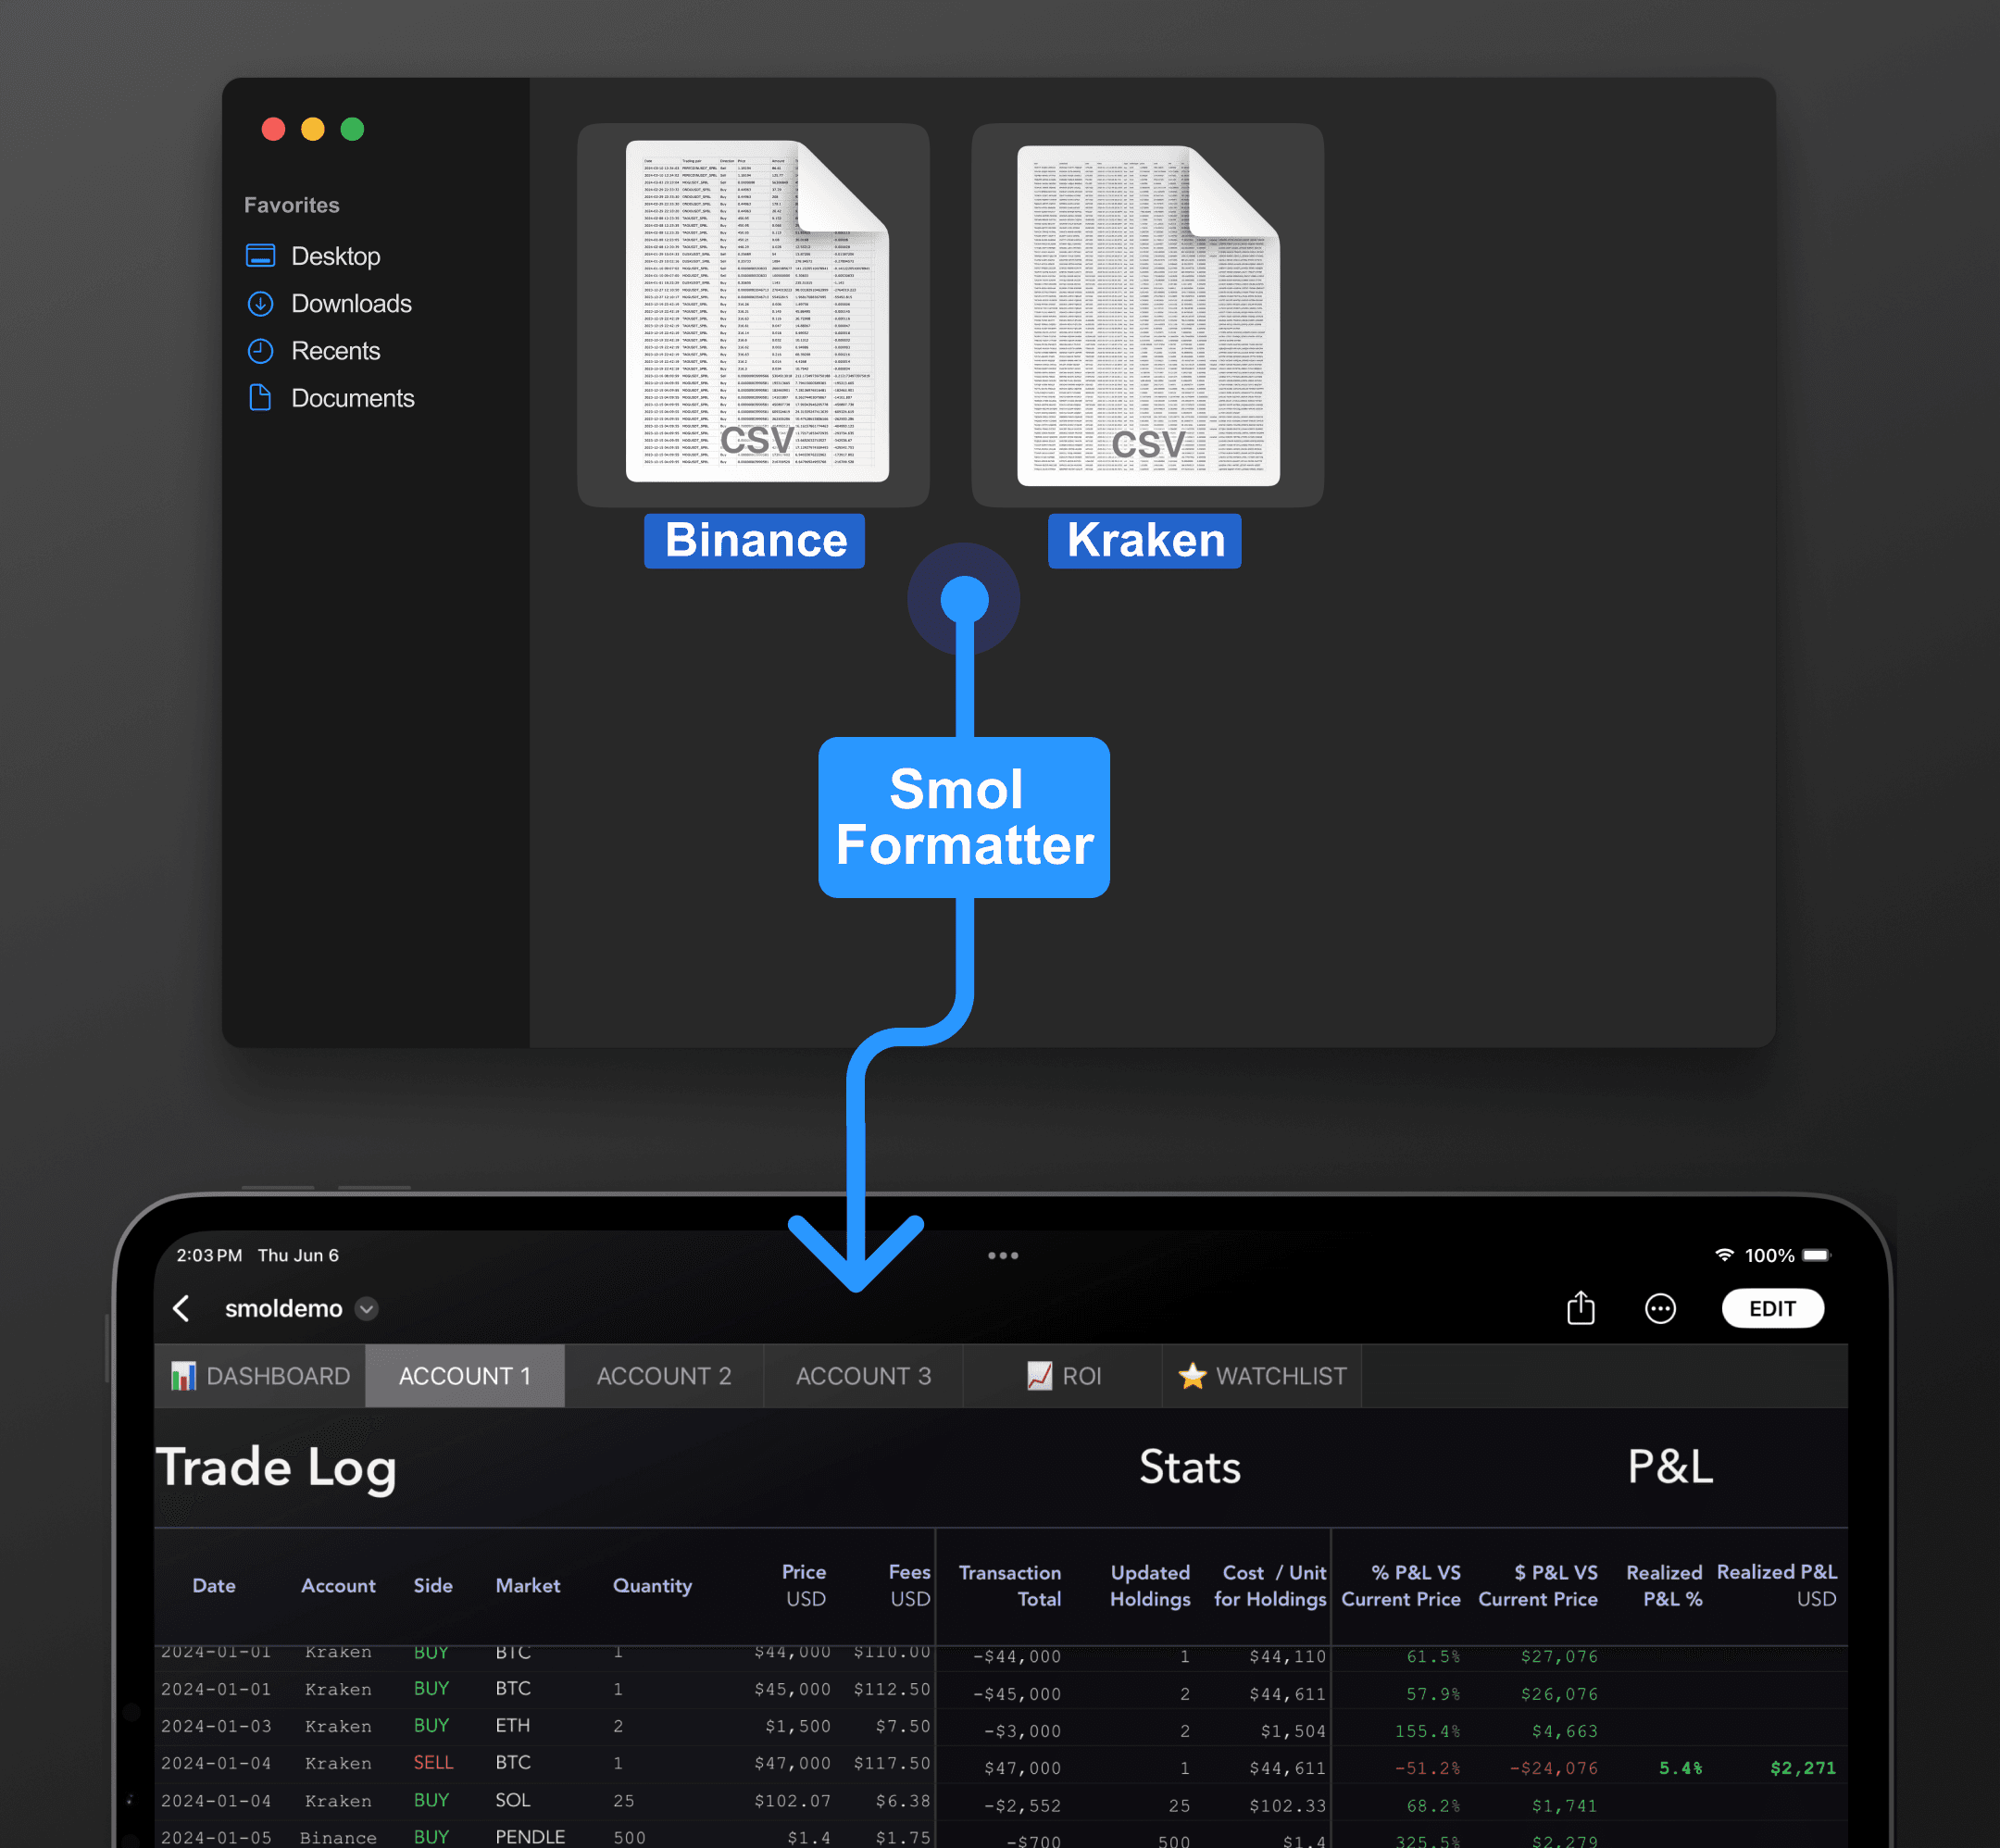Select the realized P&L value $2,271
Viewport: 2000px width, 1848px height.
(x=1803, y=1768)
